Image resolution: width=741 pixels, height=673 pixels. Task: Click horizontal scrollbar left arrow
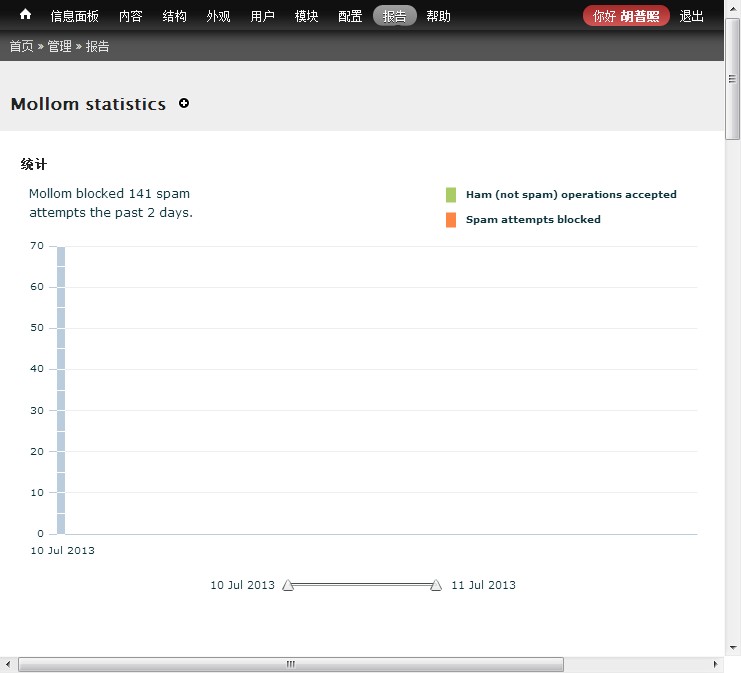(8, 664)
